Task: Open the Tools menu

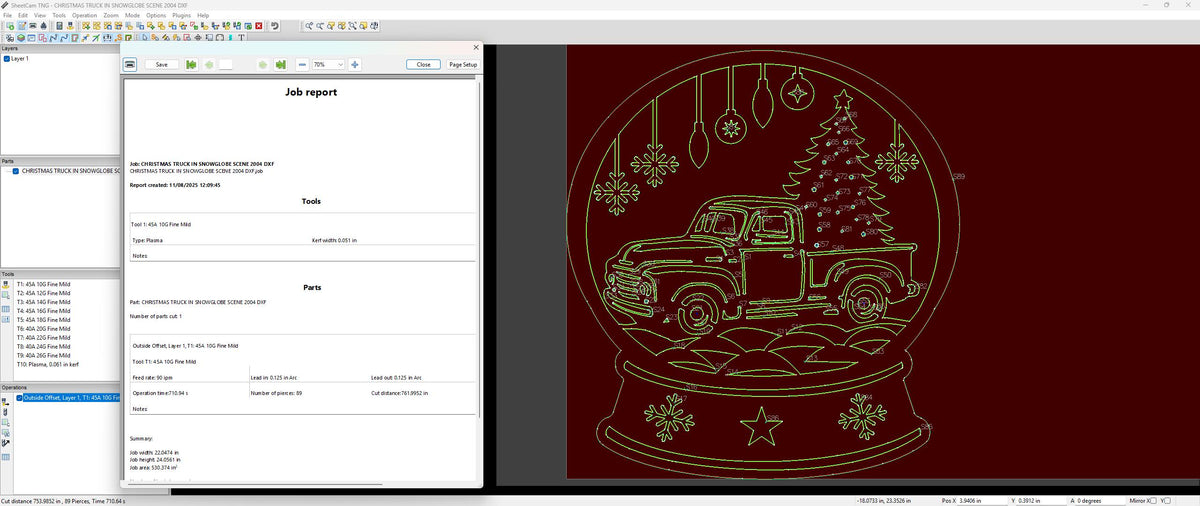Action: click(x=59, y=16)
